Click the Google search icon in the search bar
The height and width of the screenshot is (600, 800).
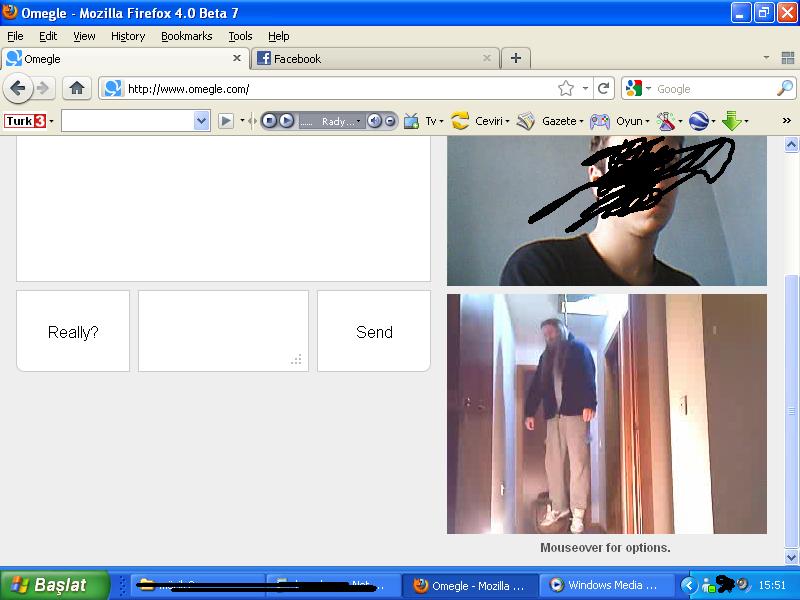tap(632, 88)
